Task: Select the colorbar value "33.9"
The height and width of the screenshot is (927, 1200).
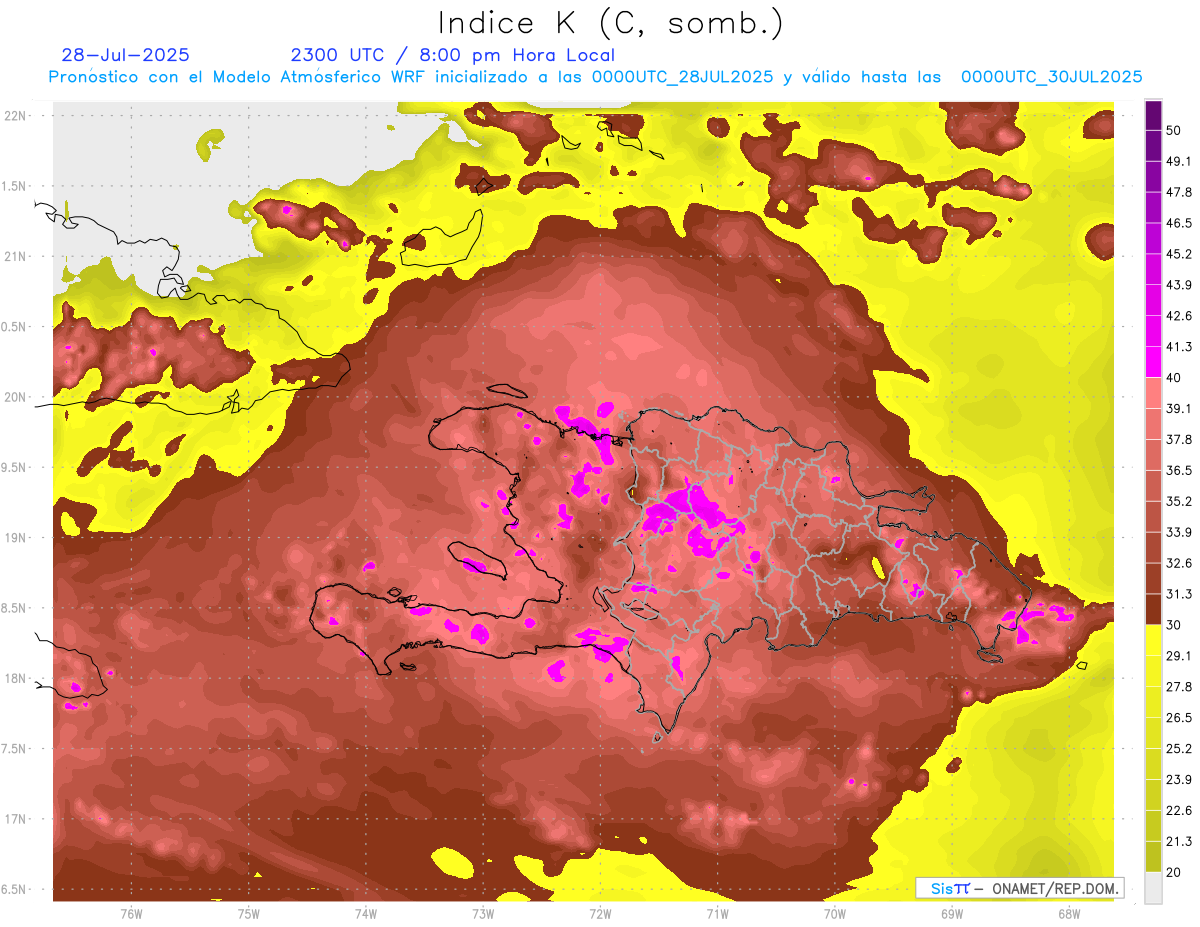Action: tap(1178, 532)
